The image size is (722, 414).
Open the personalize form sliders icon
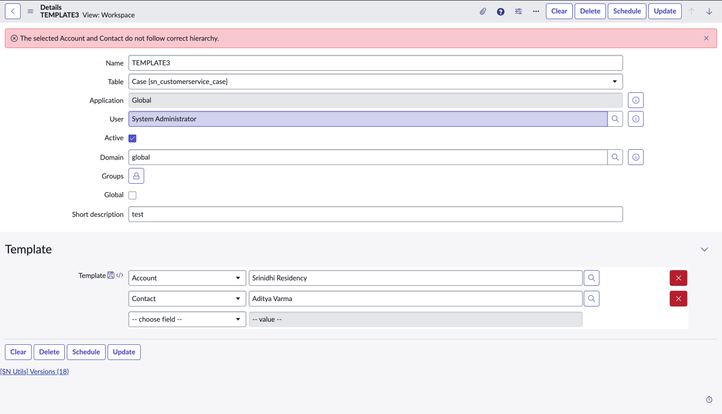518,12
